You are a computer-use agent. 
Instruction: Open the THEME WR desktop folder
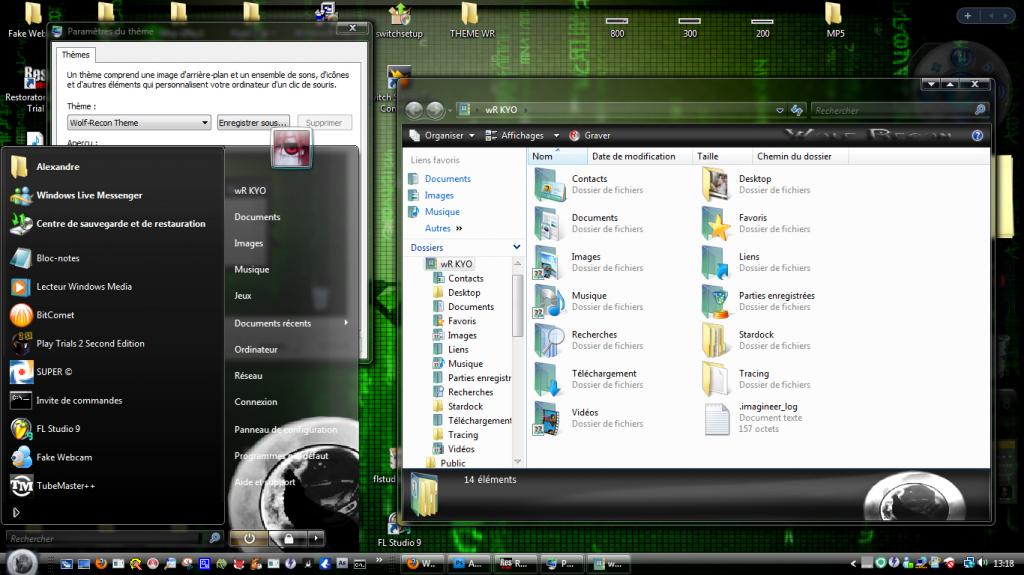472,22
